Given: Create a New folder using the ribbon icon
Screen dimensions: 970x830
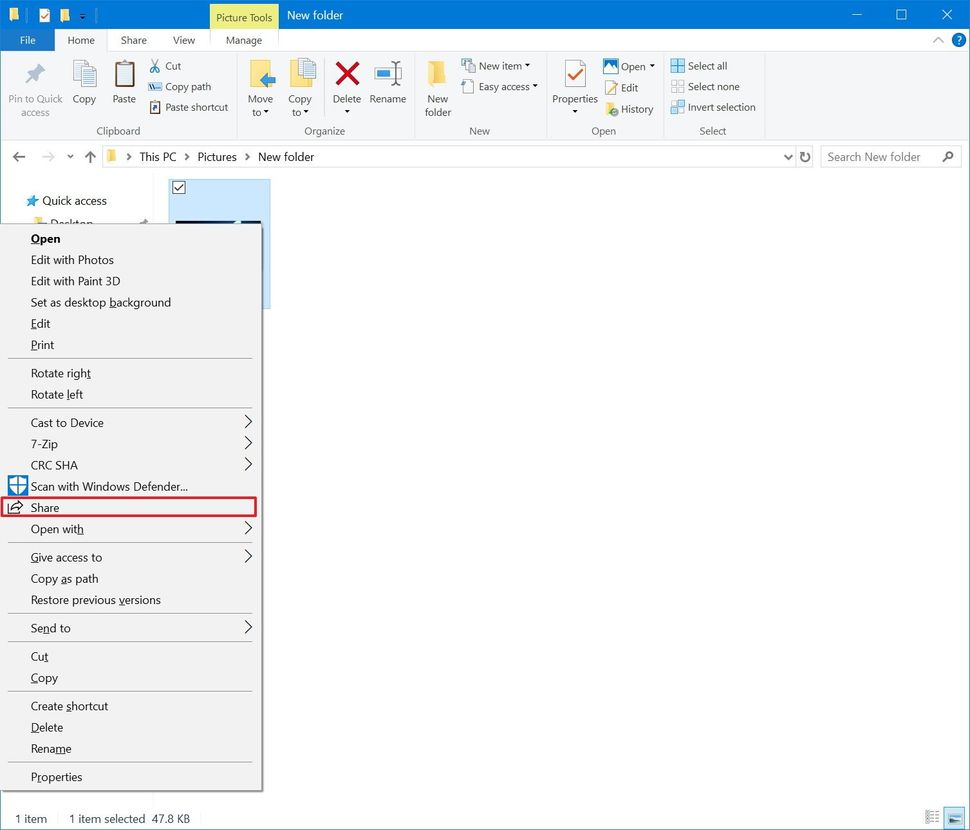Looking at the screenshot, I should tap(437, 87).
